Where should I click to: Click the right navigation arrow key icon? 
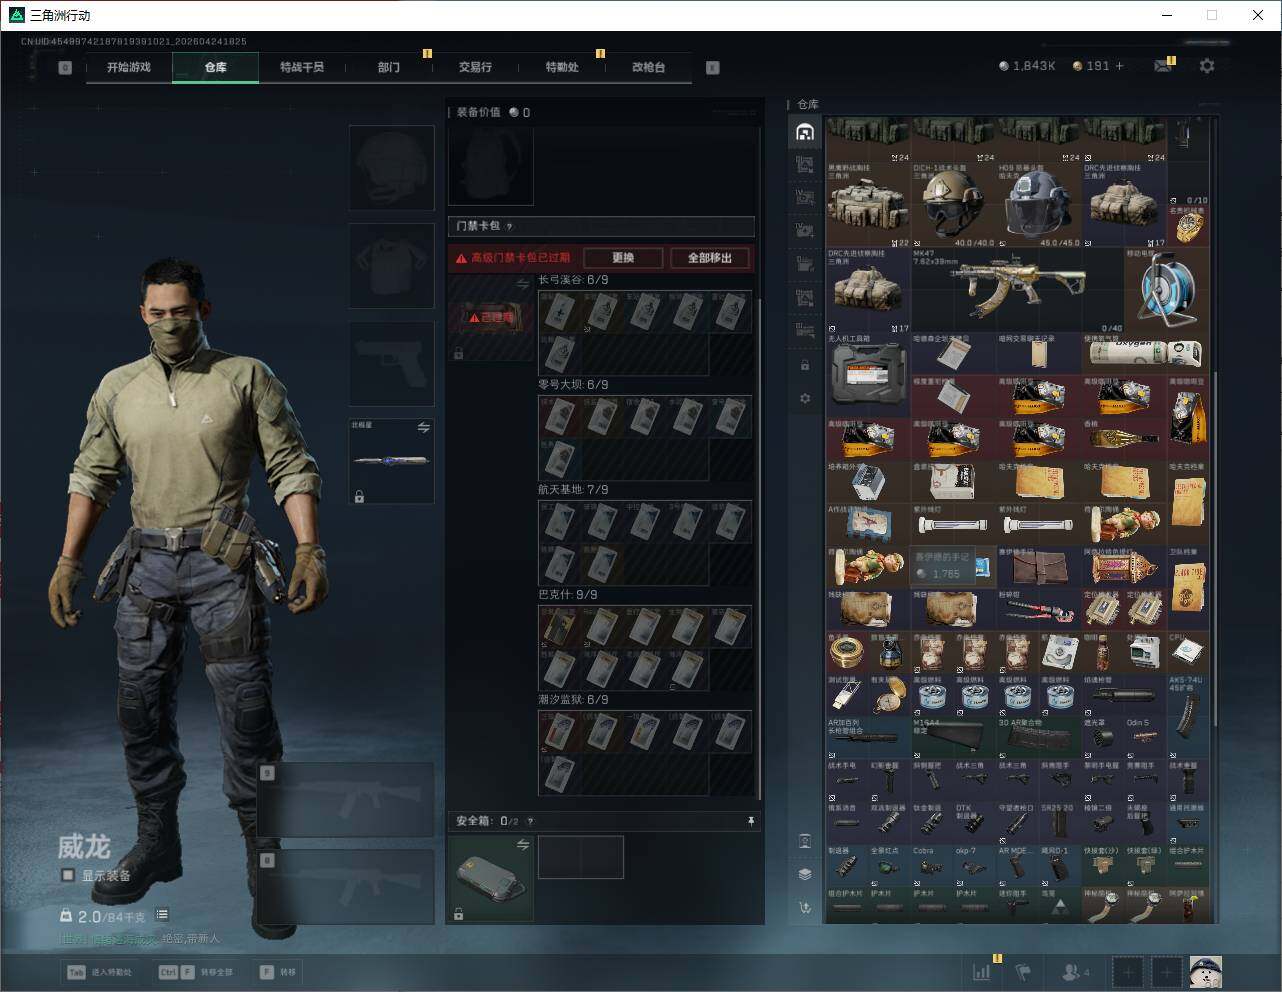pos(713,68)
